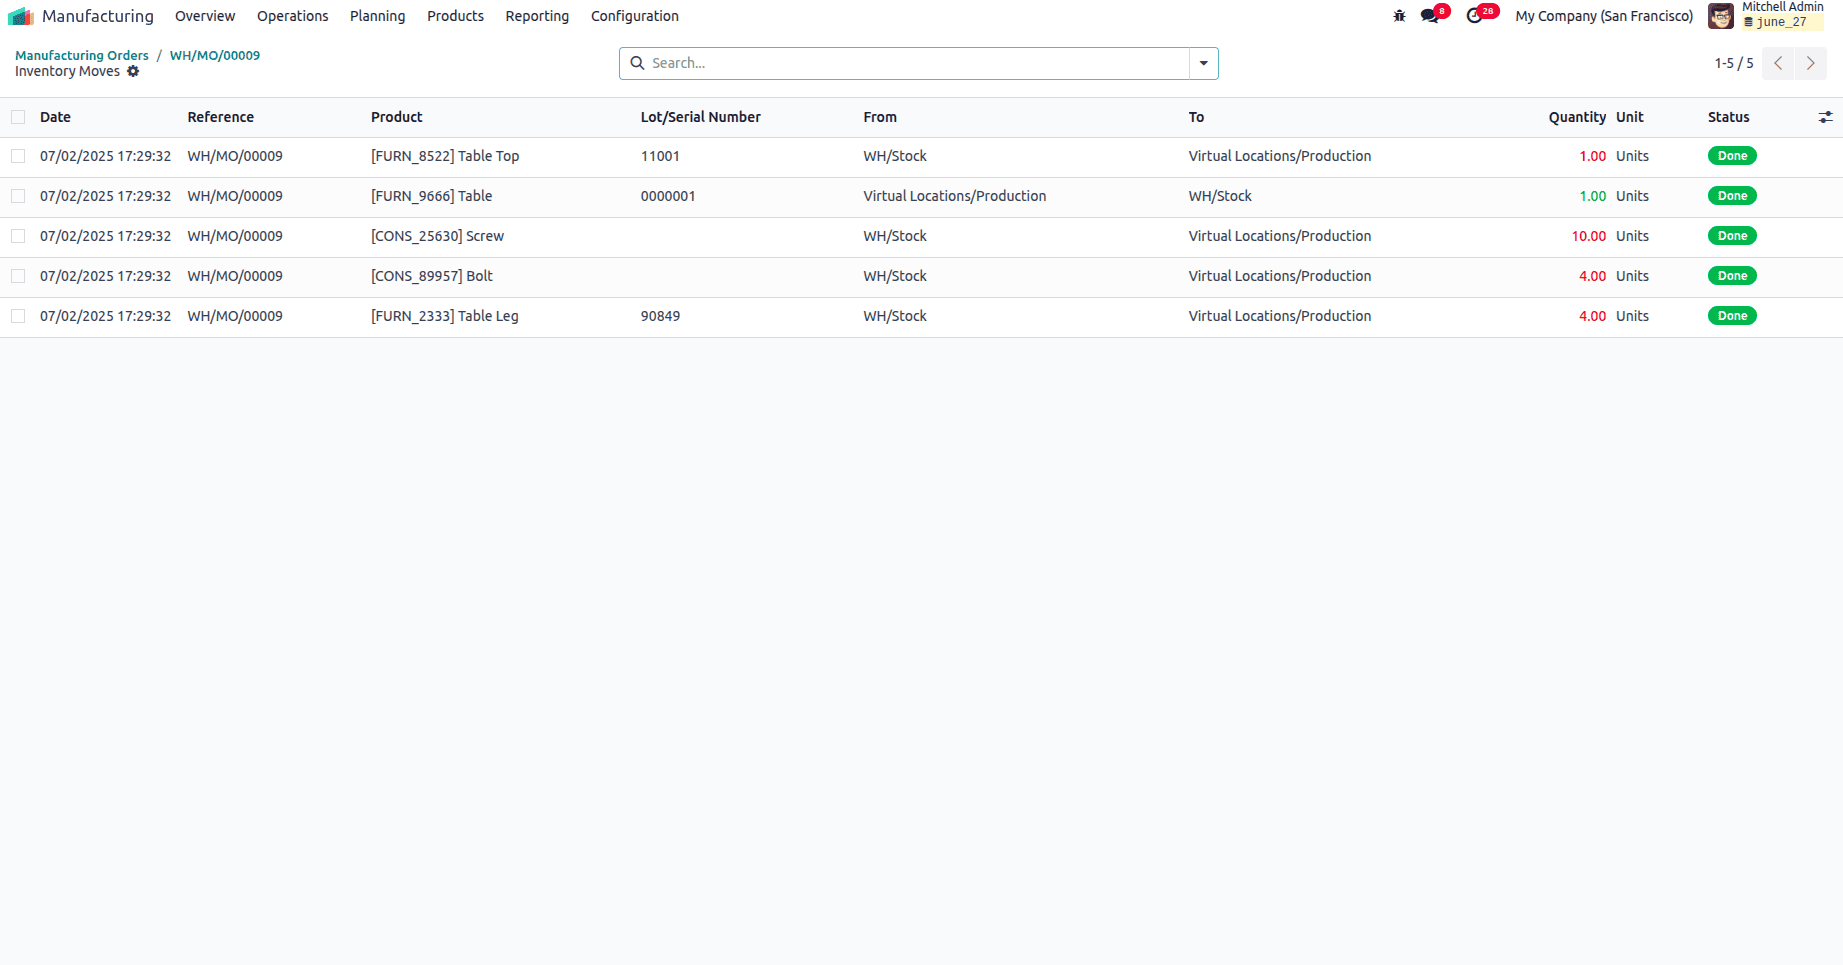Expand the search options dropdown arrow
Viewport: 1843px width, 965px height.
[1204, 63]
